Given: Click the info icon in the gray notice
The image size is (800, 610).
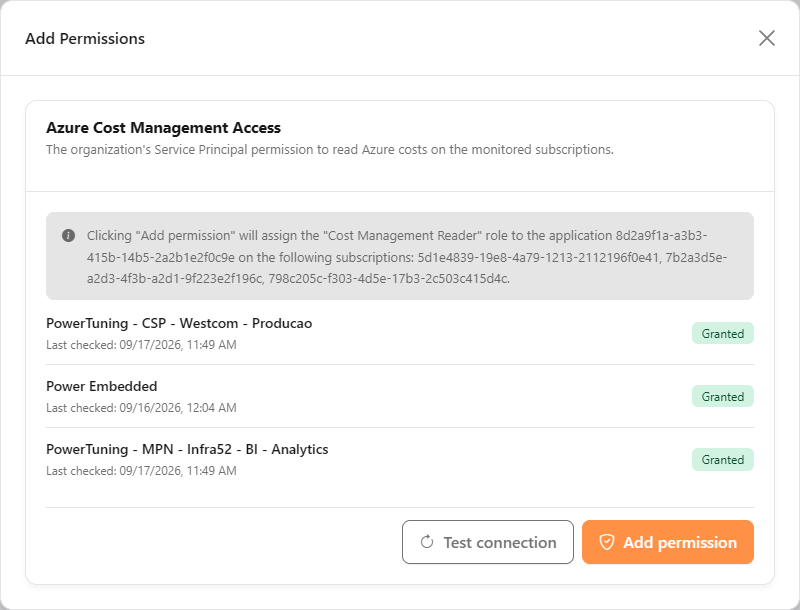Looking at the screenshot, I should click(x=68, y=235).
